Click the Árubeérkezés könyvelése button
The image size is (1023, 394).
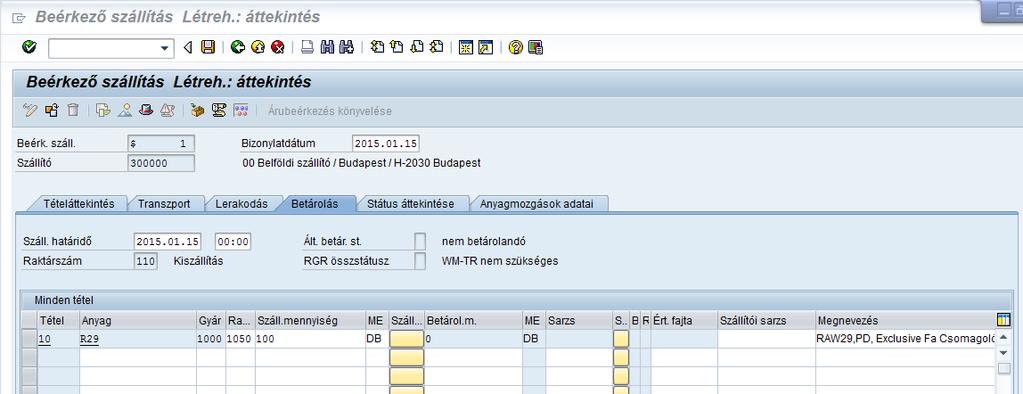pyautogui.click(x=329, y=111)
